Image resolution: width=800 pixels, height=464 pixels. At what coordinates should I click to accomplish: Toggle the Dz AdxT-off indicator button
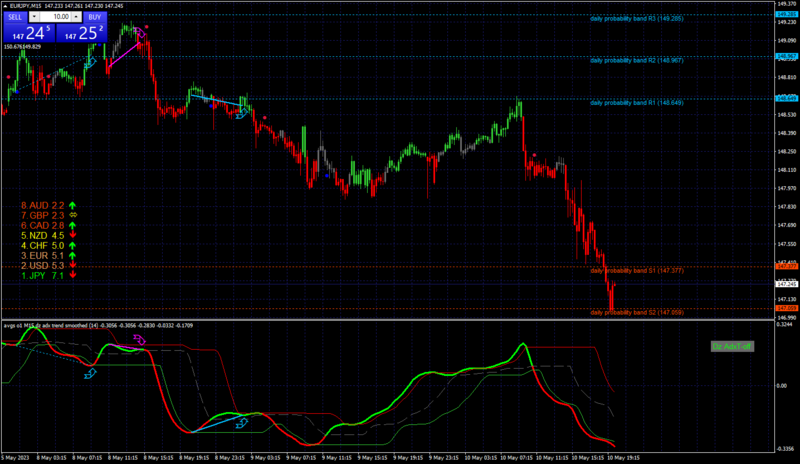[x=732, y=347]
